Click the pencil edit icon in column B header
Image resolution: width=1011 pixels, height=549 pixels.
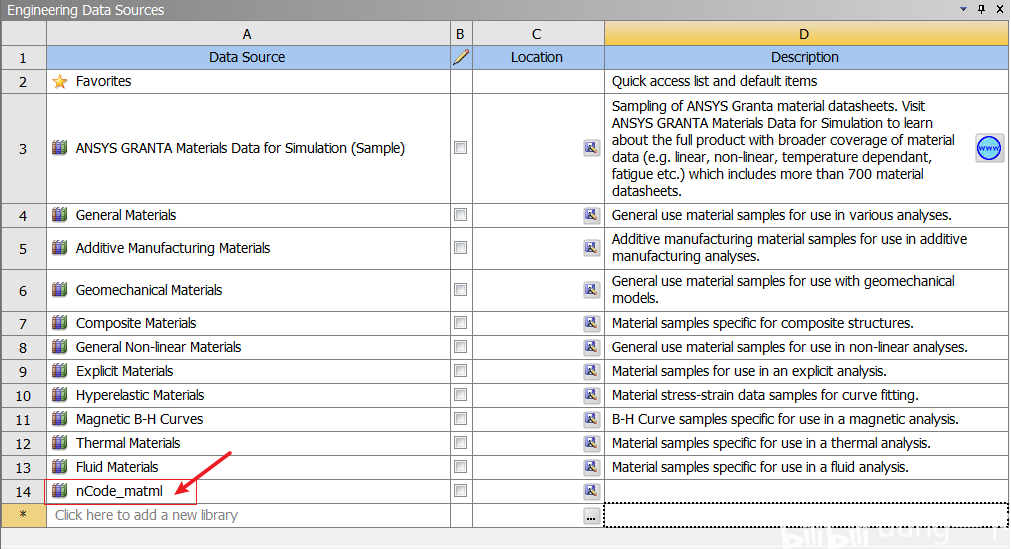[x=461, y=57]
